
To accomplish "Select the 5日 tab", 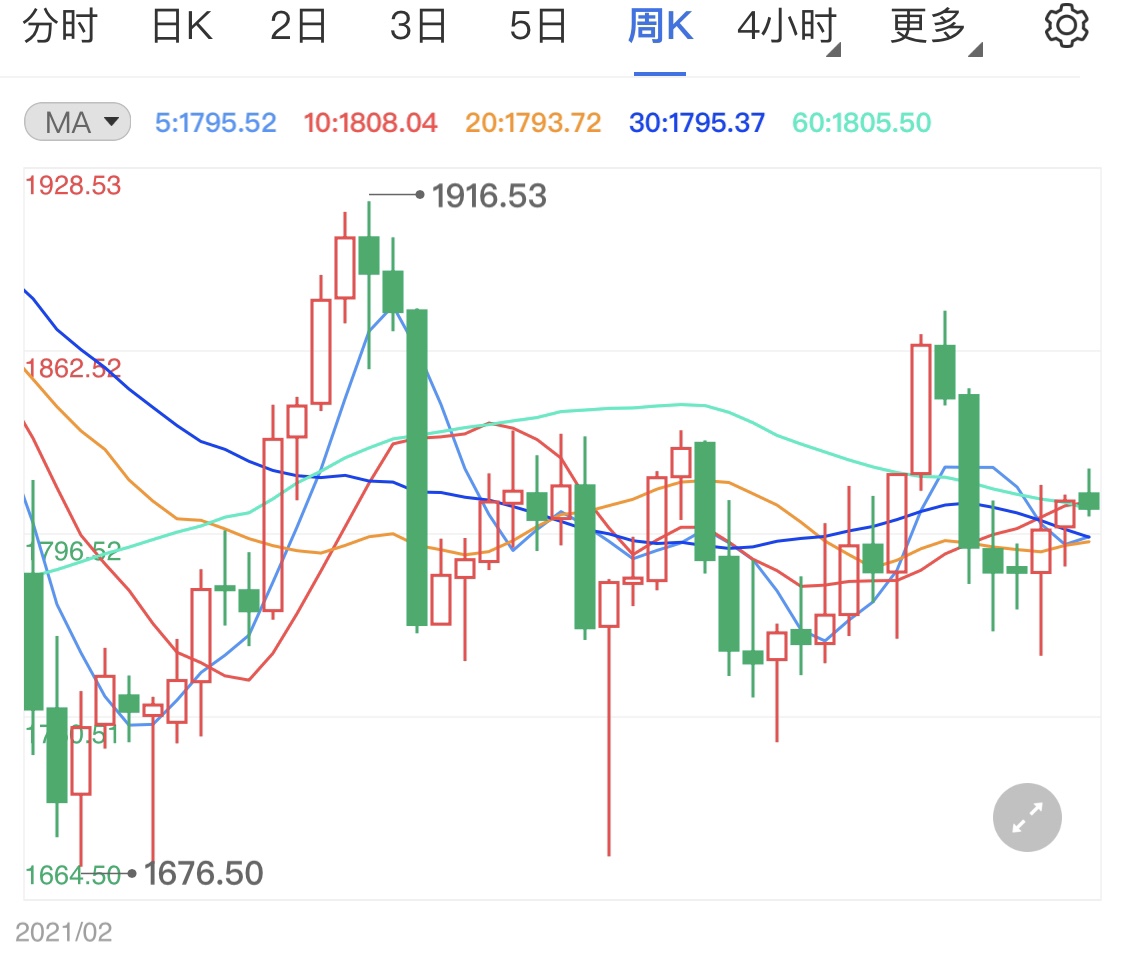I will pyautogui.click(x=538, y=27).
